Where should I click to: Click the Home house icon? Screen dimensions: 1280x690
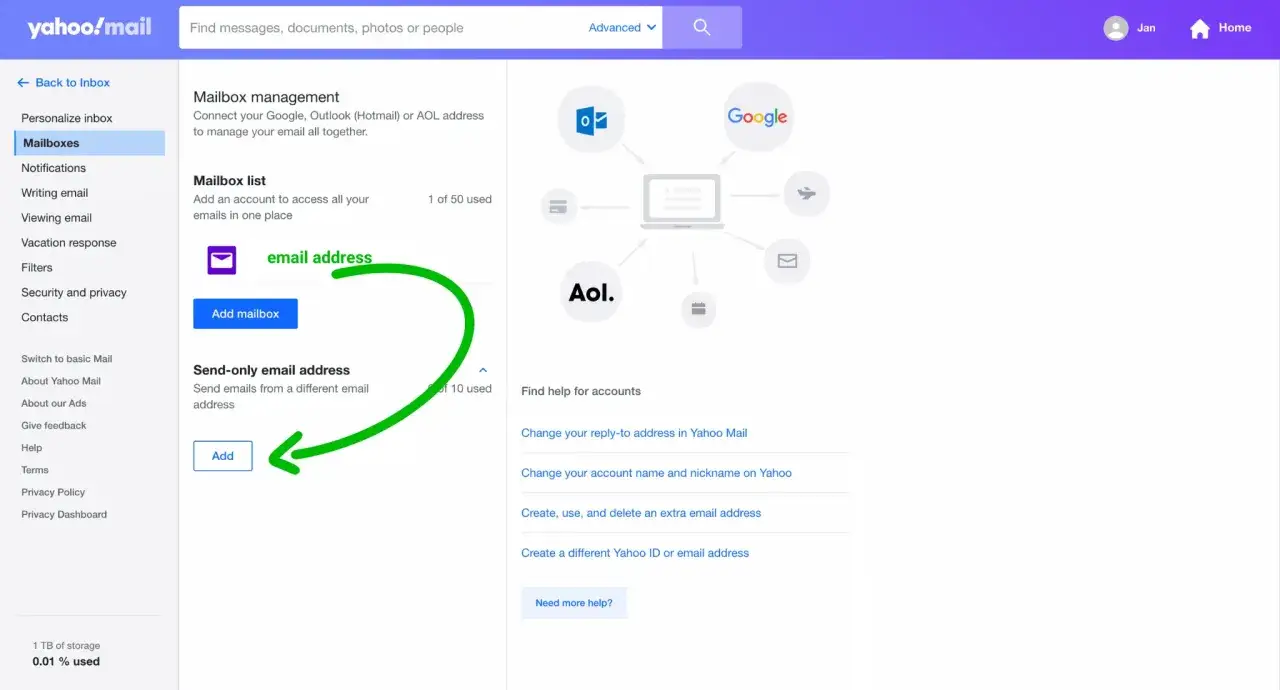pyautogui.click(x=1200, y=29)
